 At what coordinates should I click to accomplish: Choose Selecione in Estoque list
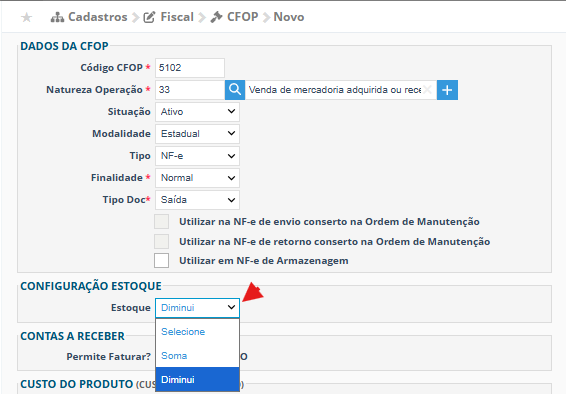pos(197,332)
